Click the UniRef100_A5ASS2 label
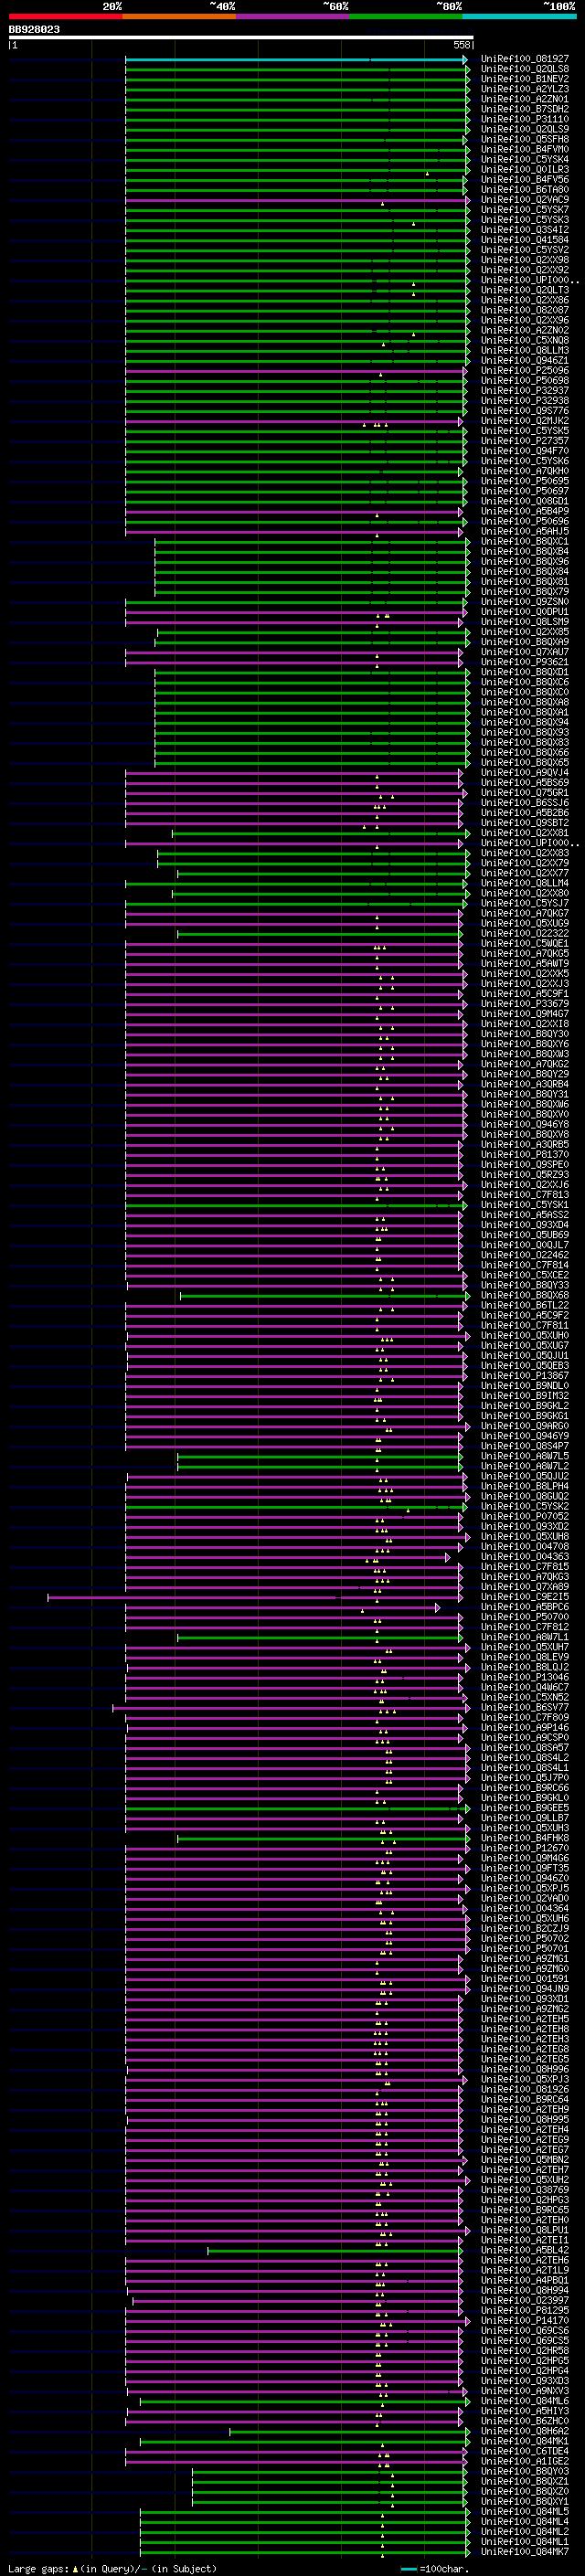585x2576 pixels. pyautogui.click(x=525, y=1215)
